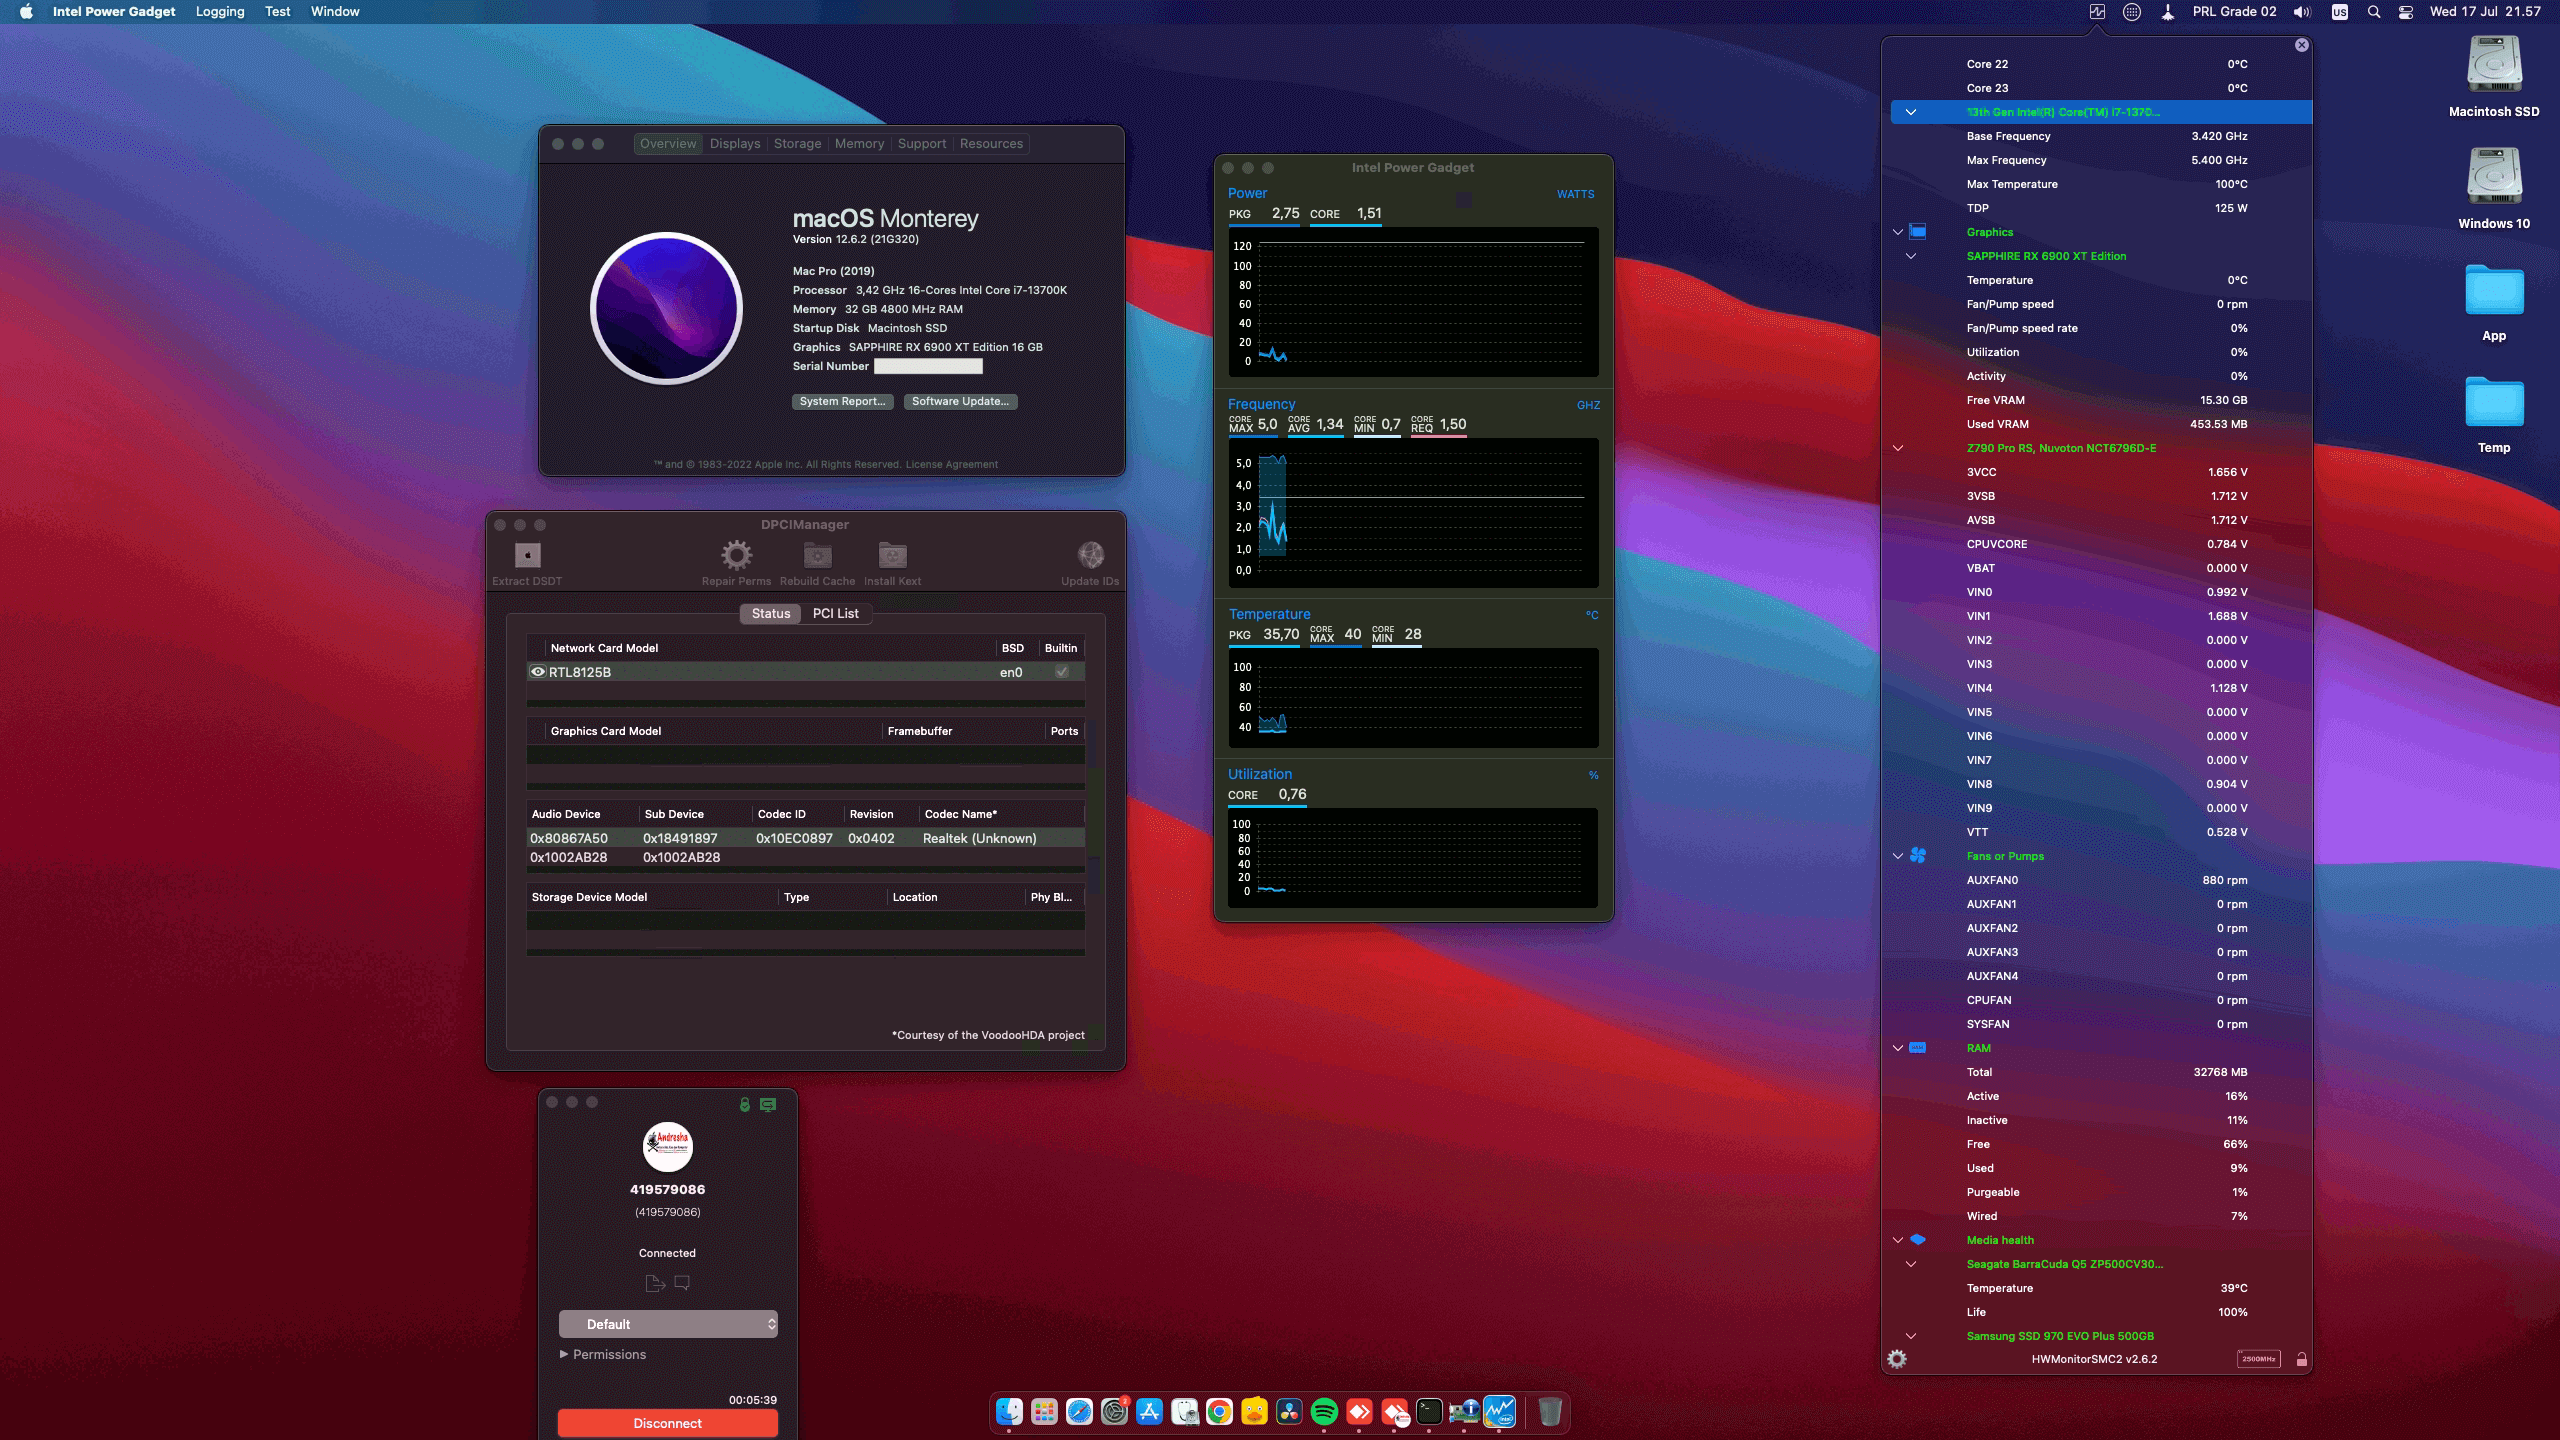
Task: Click the Extract DSDT icon in DPCIManager
Action: click(525, 557)
